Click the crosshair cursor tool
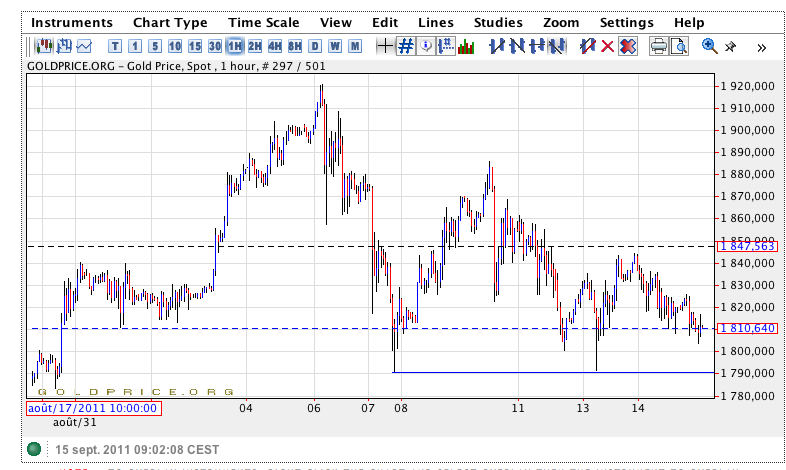Screen dimensions: 786x470 click(x=385, y=46)
